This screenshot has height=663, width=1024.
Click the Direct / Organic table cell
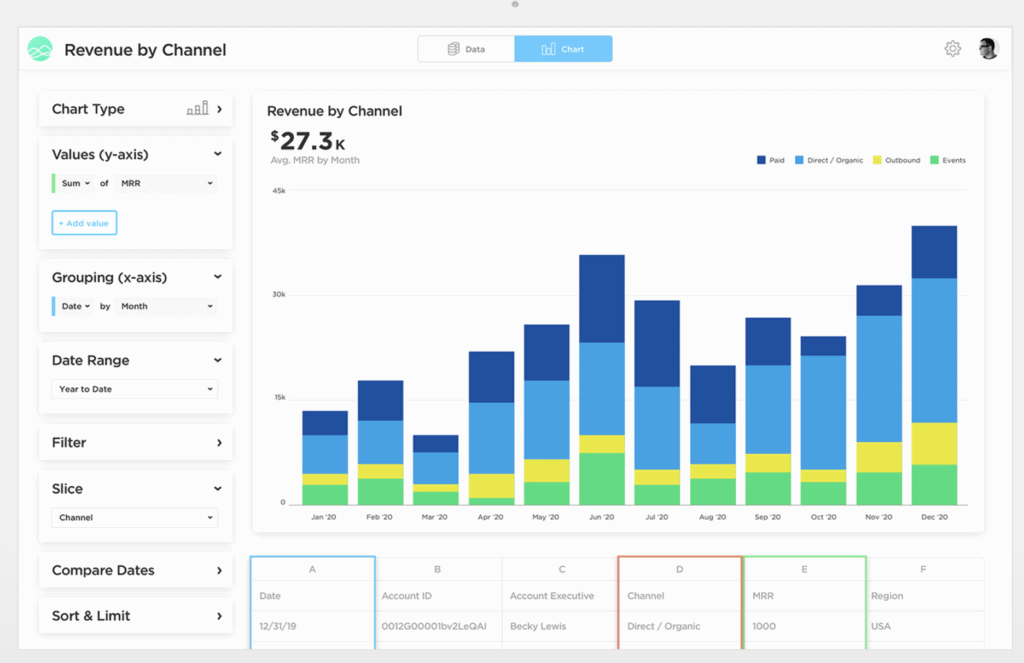click(679, 626)
